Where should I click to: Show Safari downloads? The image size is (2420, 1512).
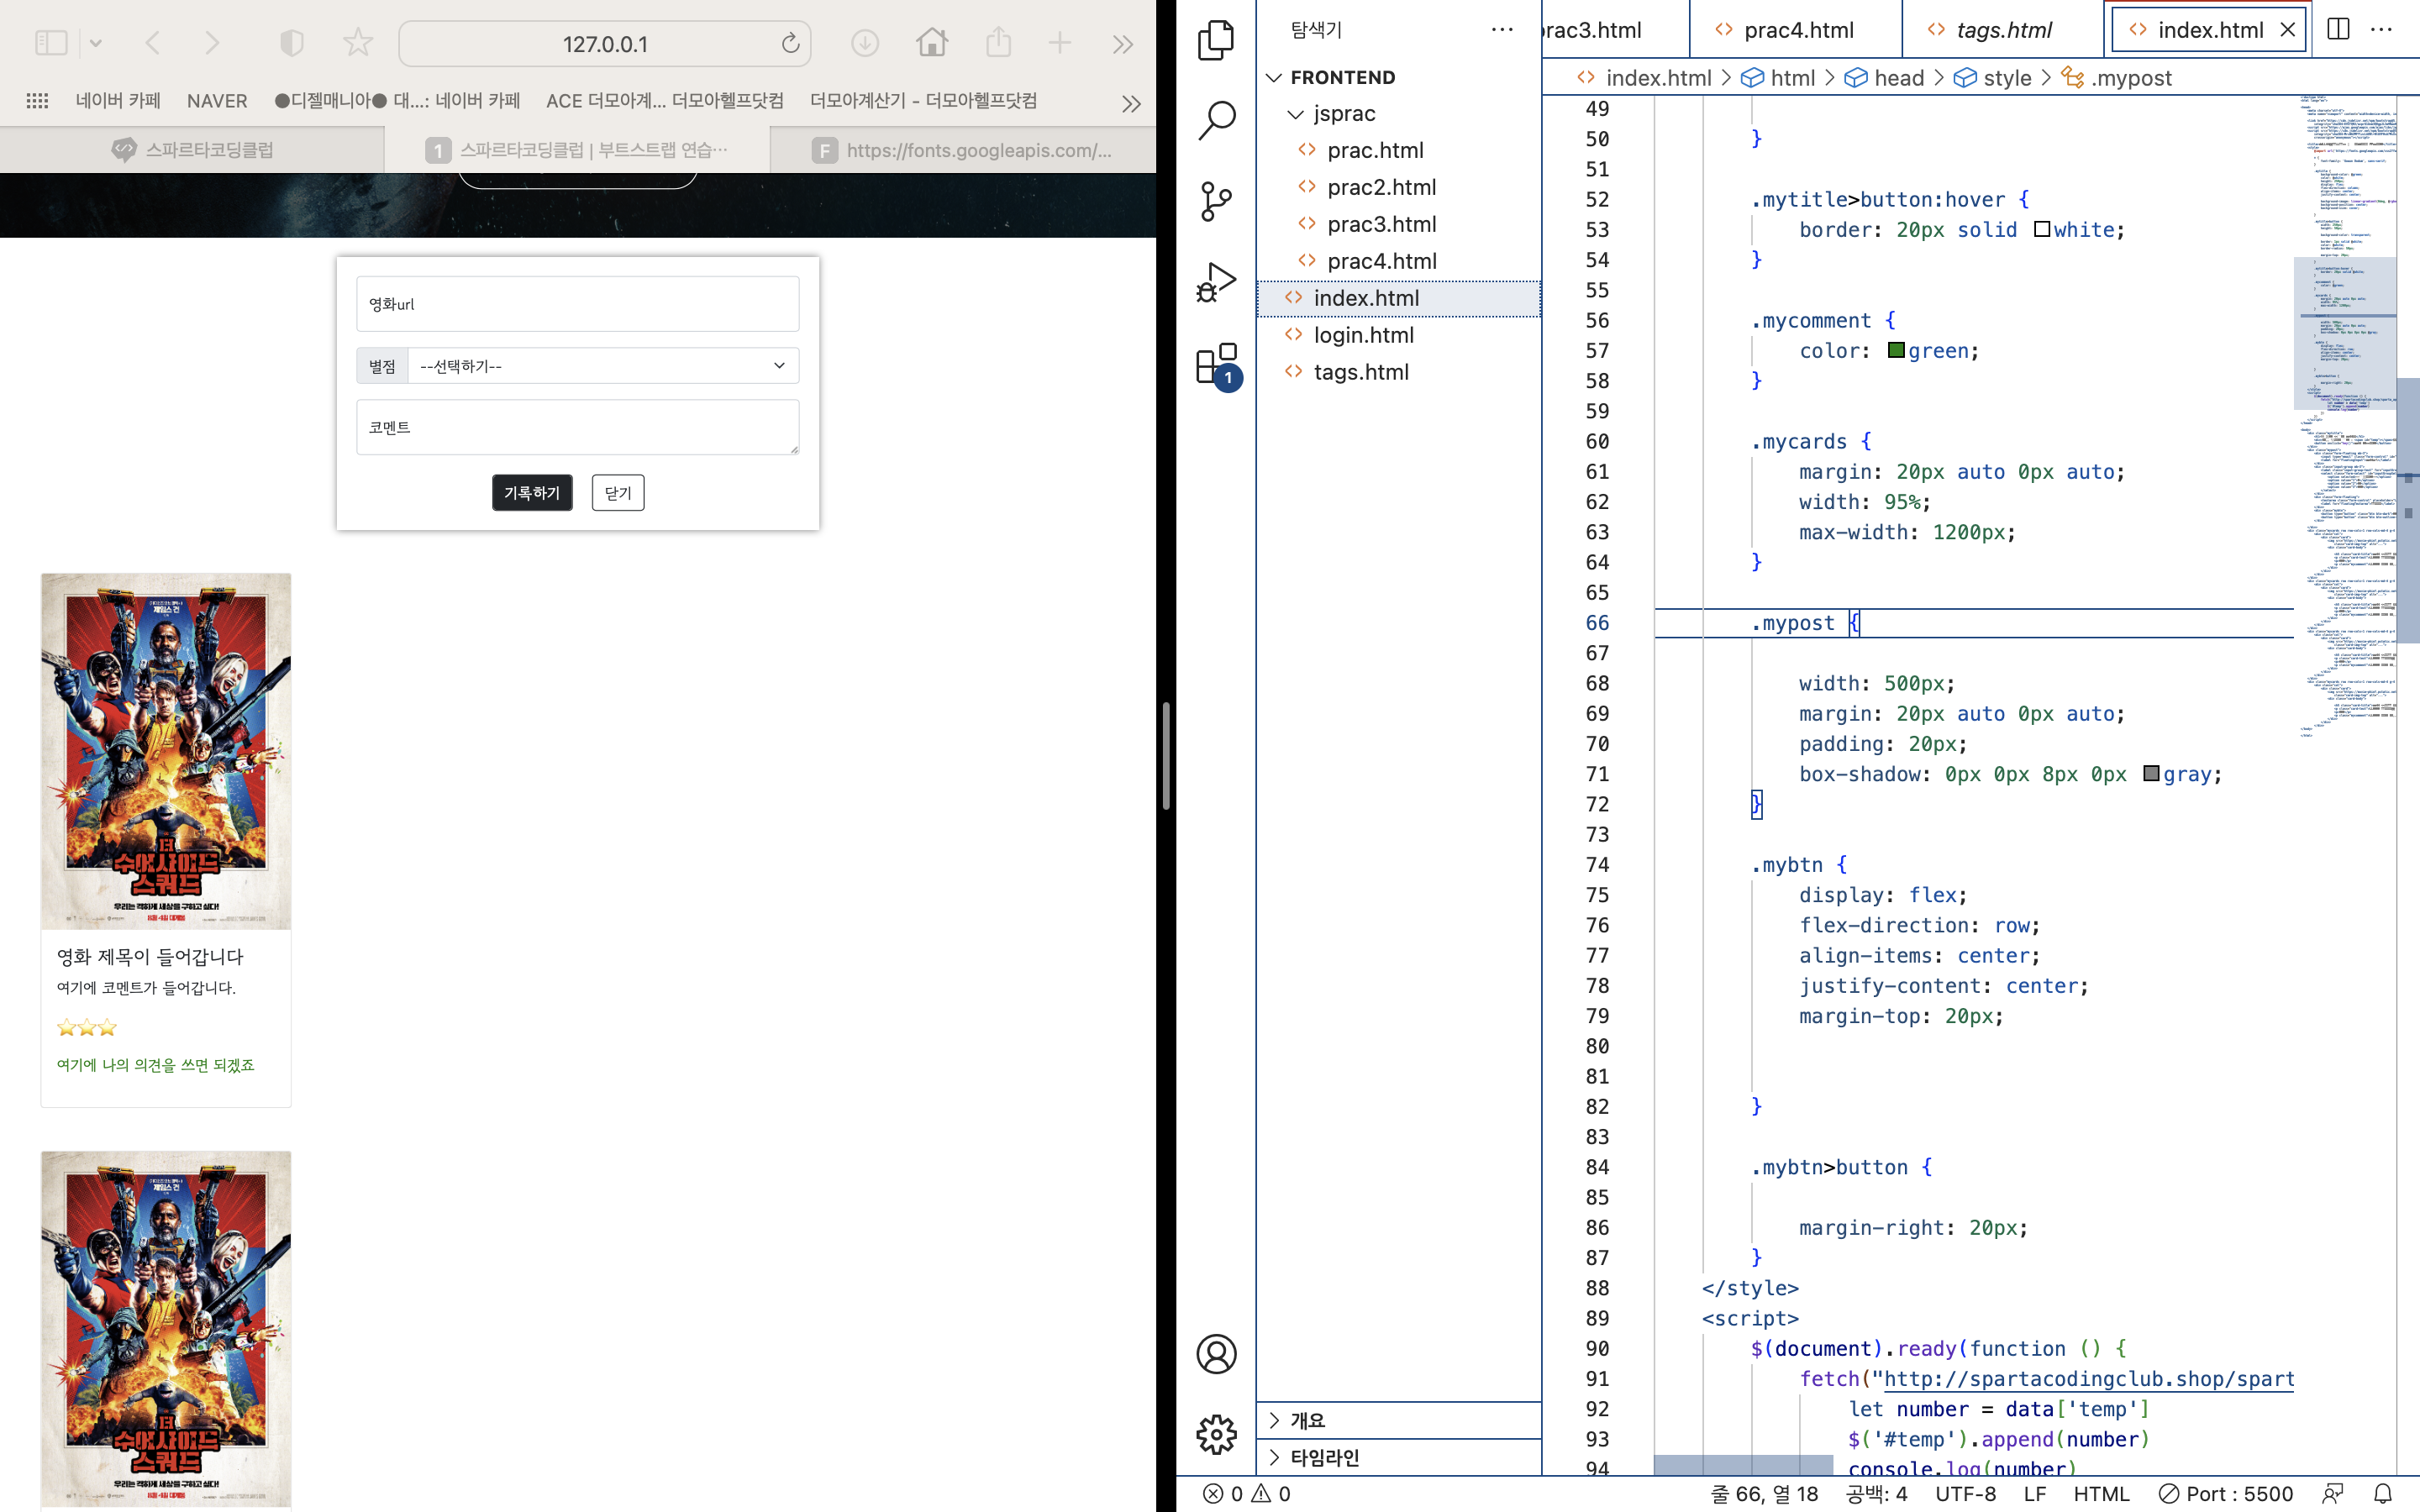(x=865, y=43)
